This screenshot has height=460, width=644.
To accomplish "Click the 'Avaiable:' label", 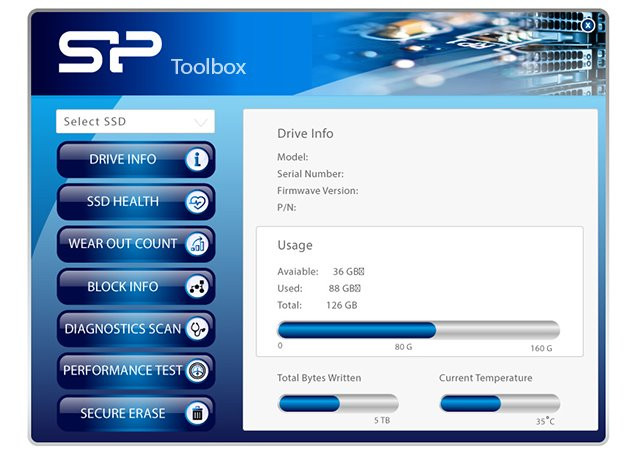I will click(298, 271).
